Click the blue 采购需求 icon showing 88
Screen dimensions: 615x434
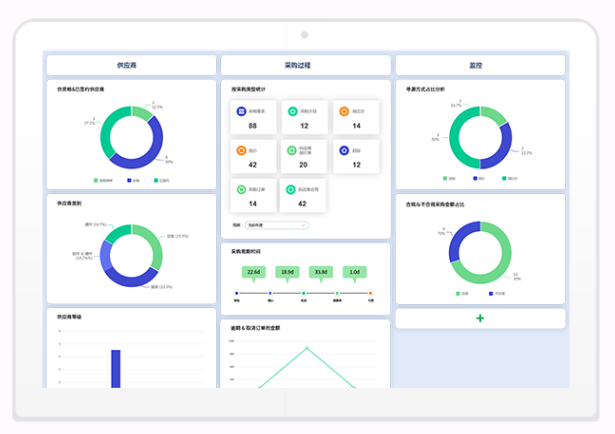point(241,112)
